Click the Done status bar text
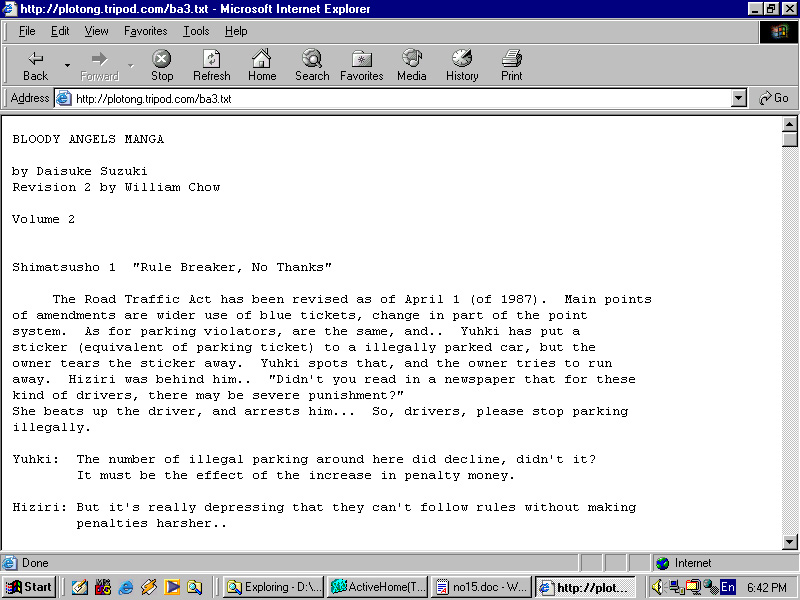This screenshot has width=800, height=600. tap(35, 563)
